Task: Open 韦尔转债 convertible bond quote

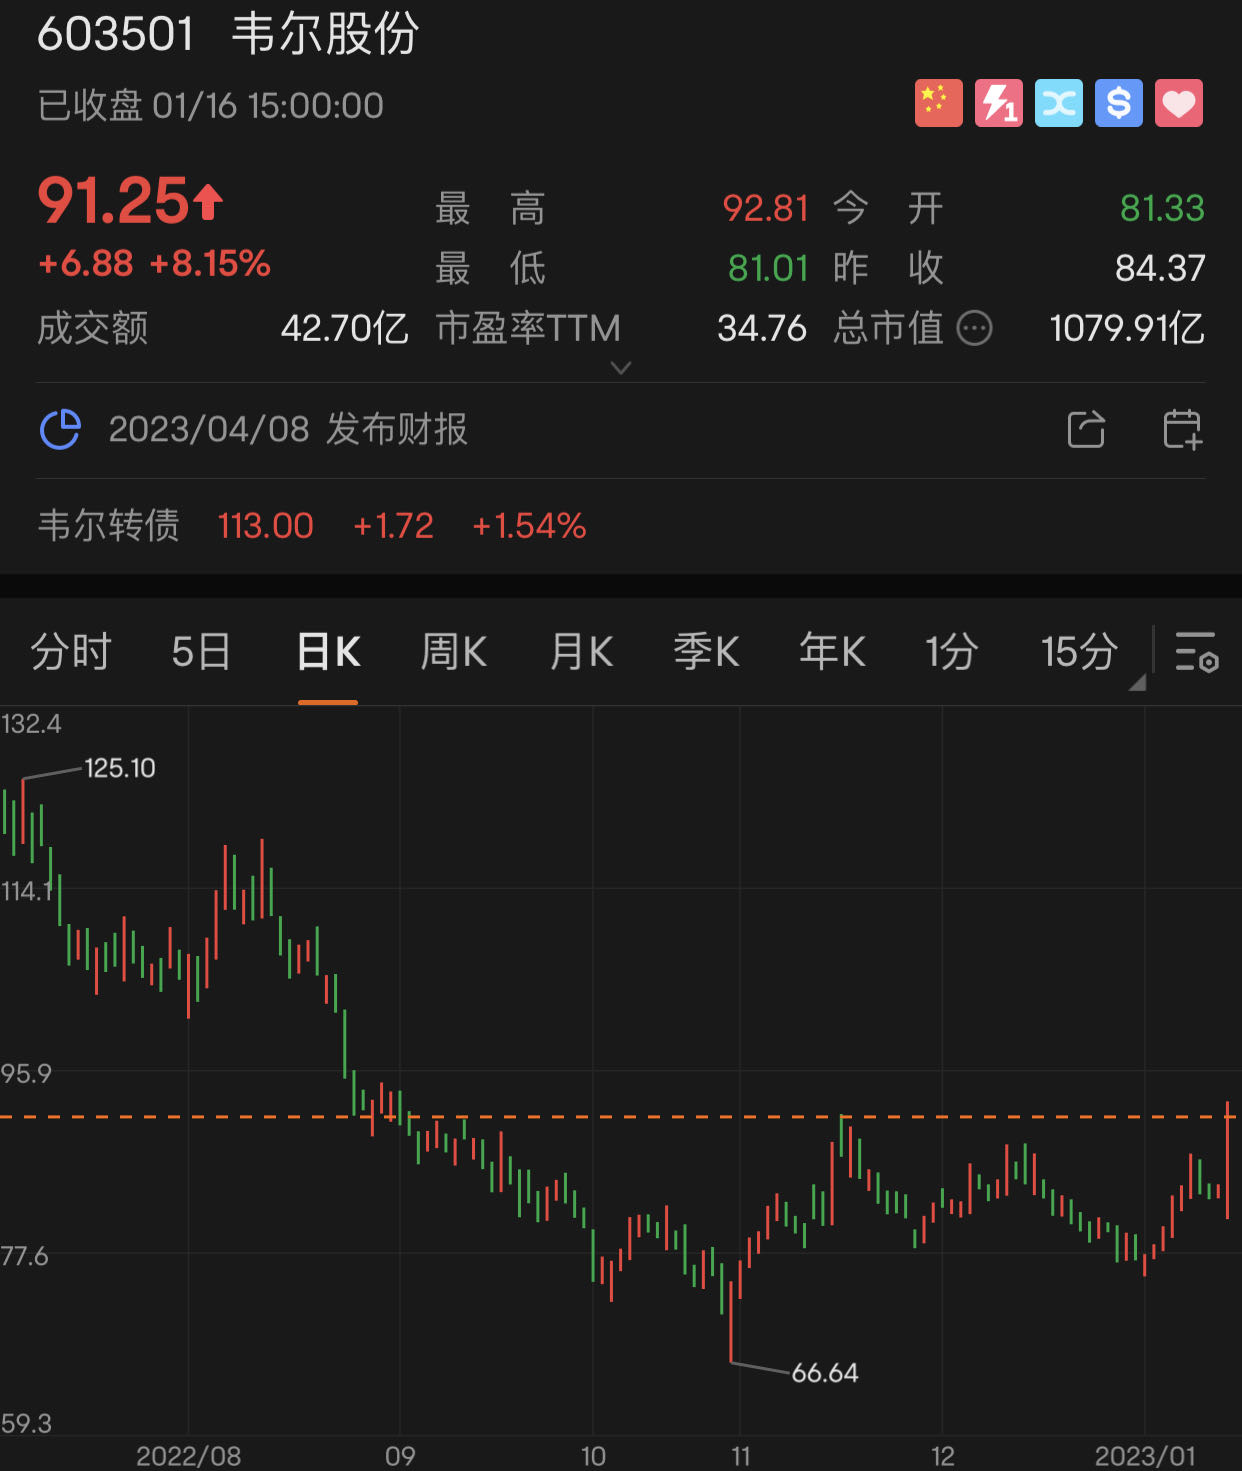Action: click(x=110, y=526)
